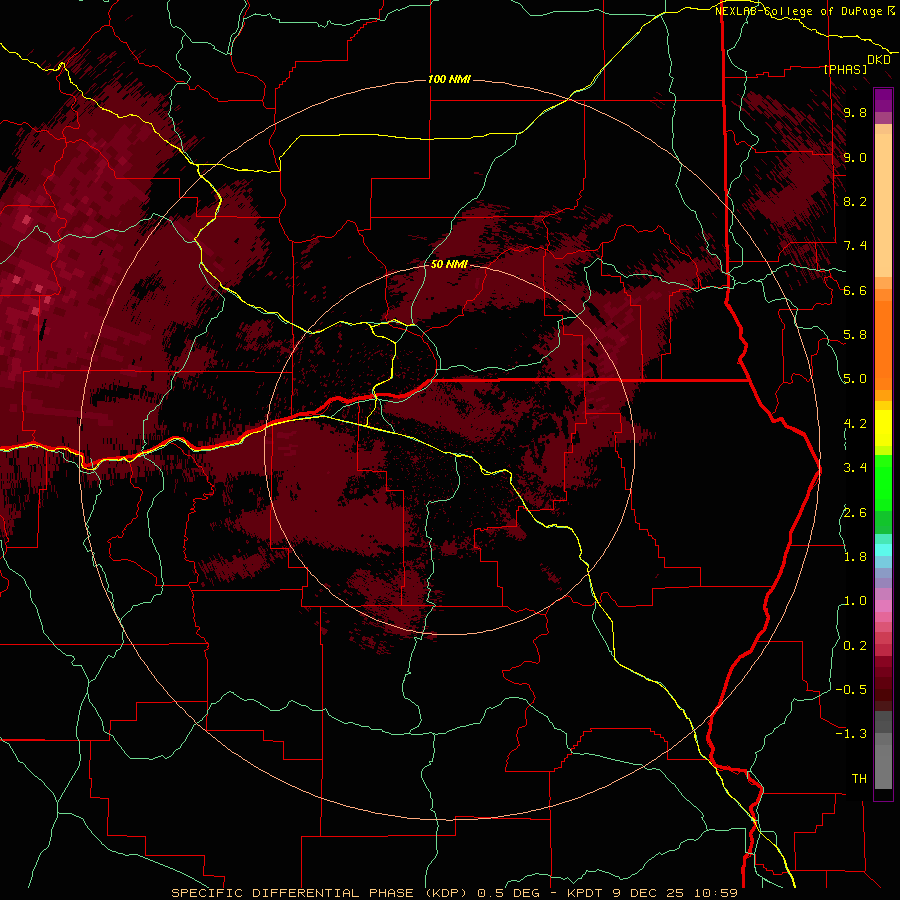Select the 2.6 value on color scale
The height and width of the screenshot is (900, 900).
click(855, 512)
